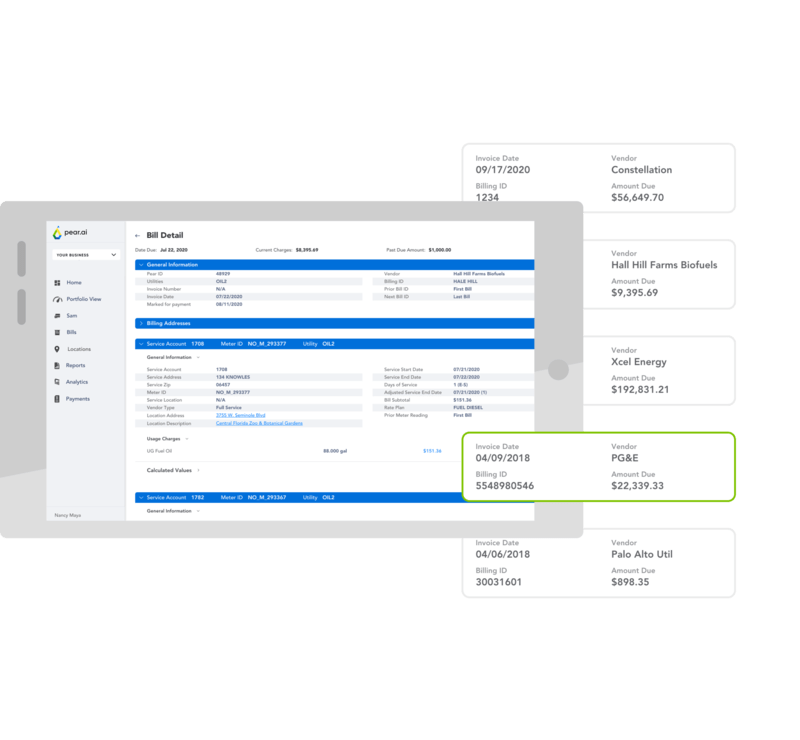Viewport: 800px width, 740px height.
Task: Select the Constellation invoice card
Action: click(x=598, y=178)
